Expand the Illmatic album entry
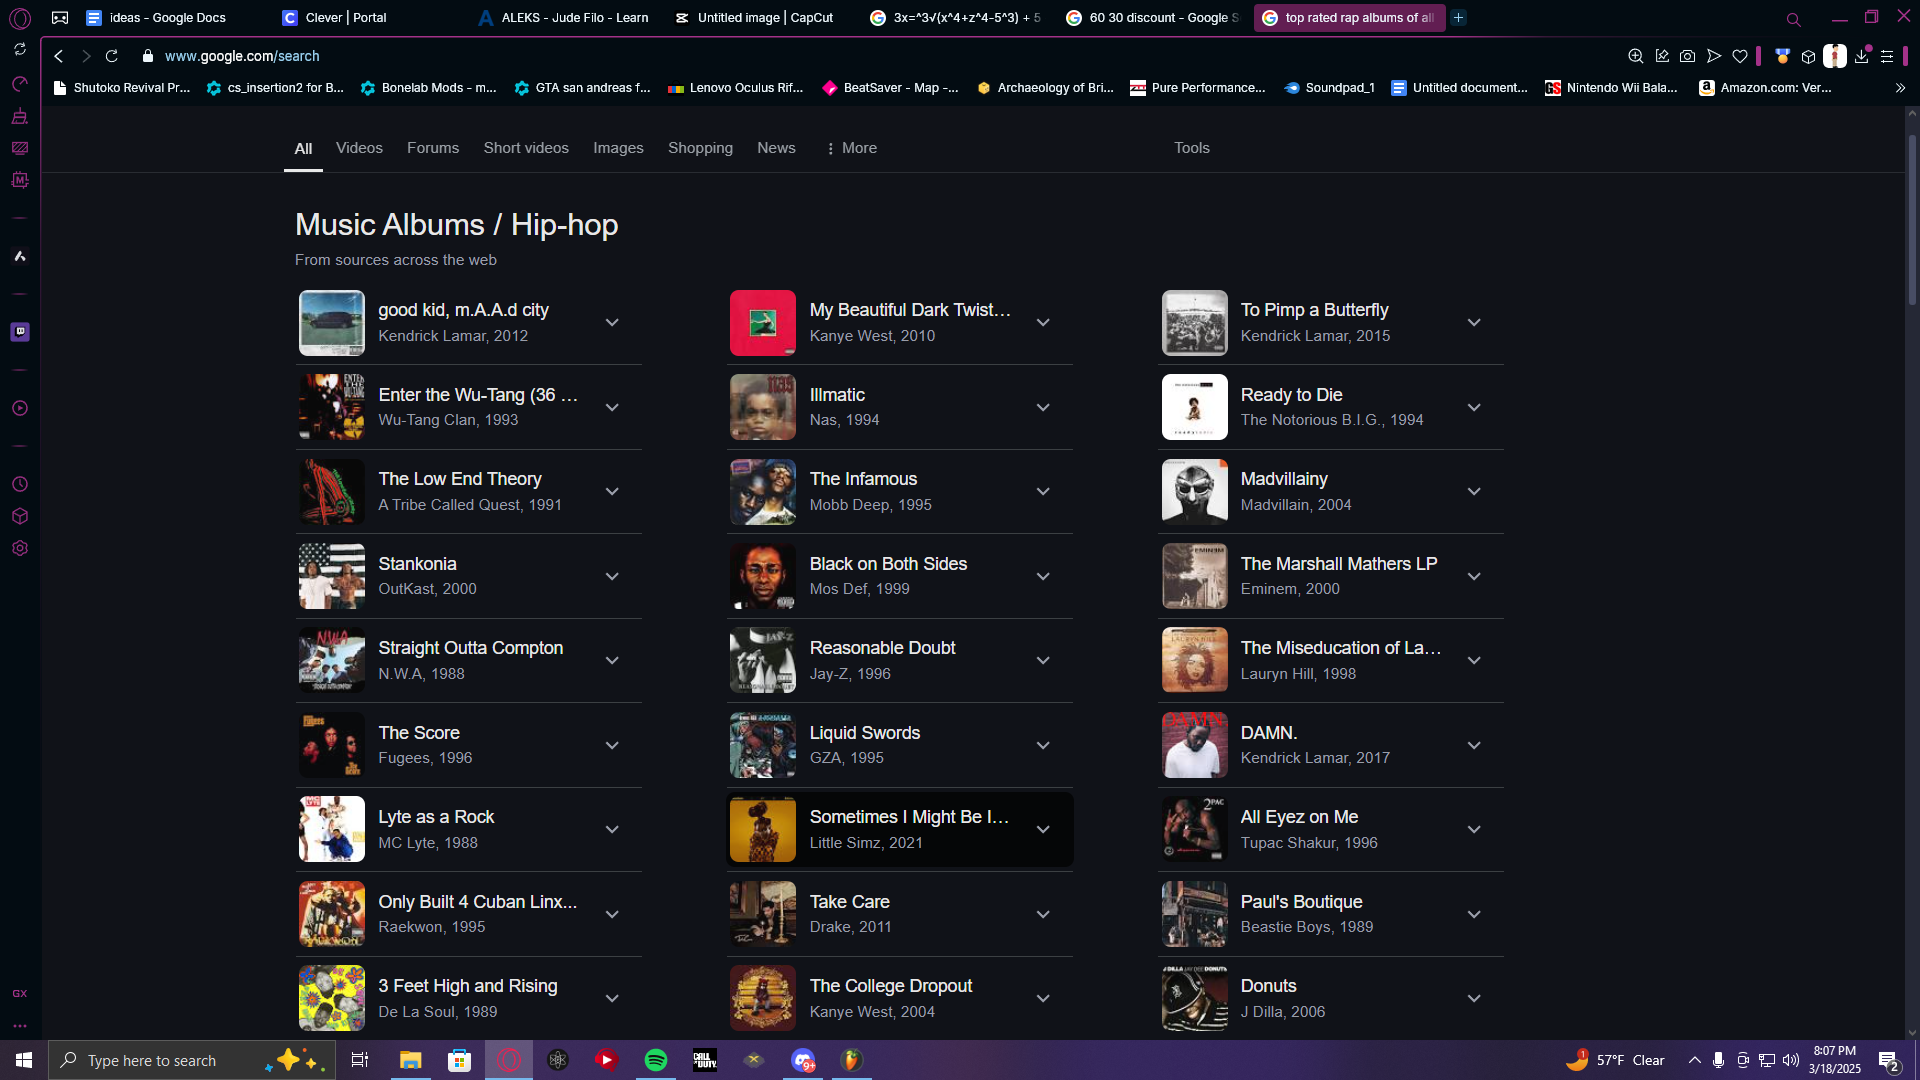The width and height of the screenshot is (1920, 1080). click(1043, 408)
